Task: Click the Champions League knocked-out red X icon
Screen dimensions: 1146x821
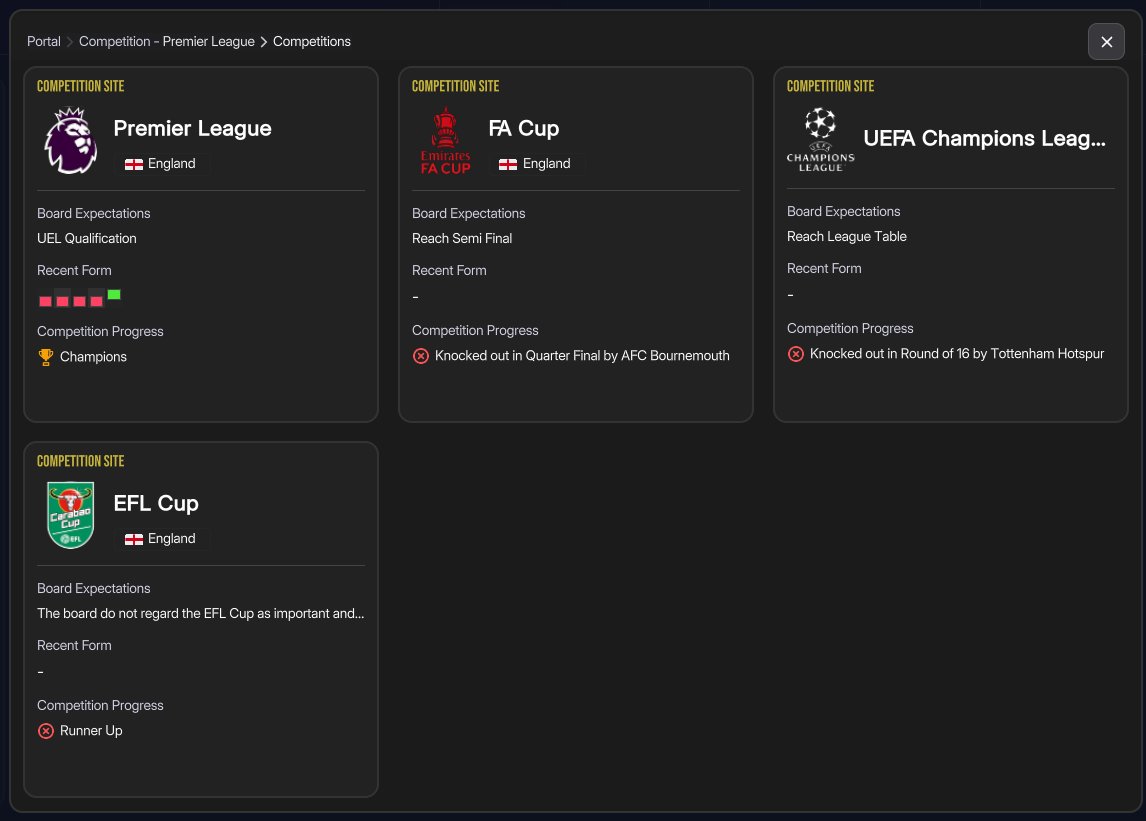Action: (x=795, y=354)
